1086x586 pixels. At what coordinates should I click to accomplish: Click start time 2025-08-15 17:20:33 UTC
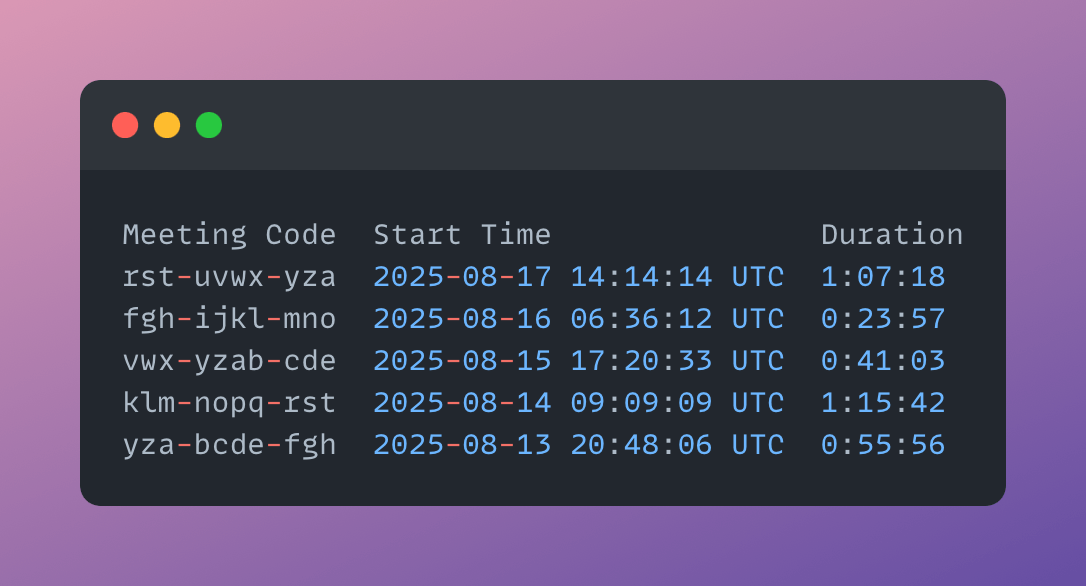(x=578, y=361)
